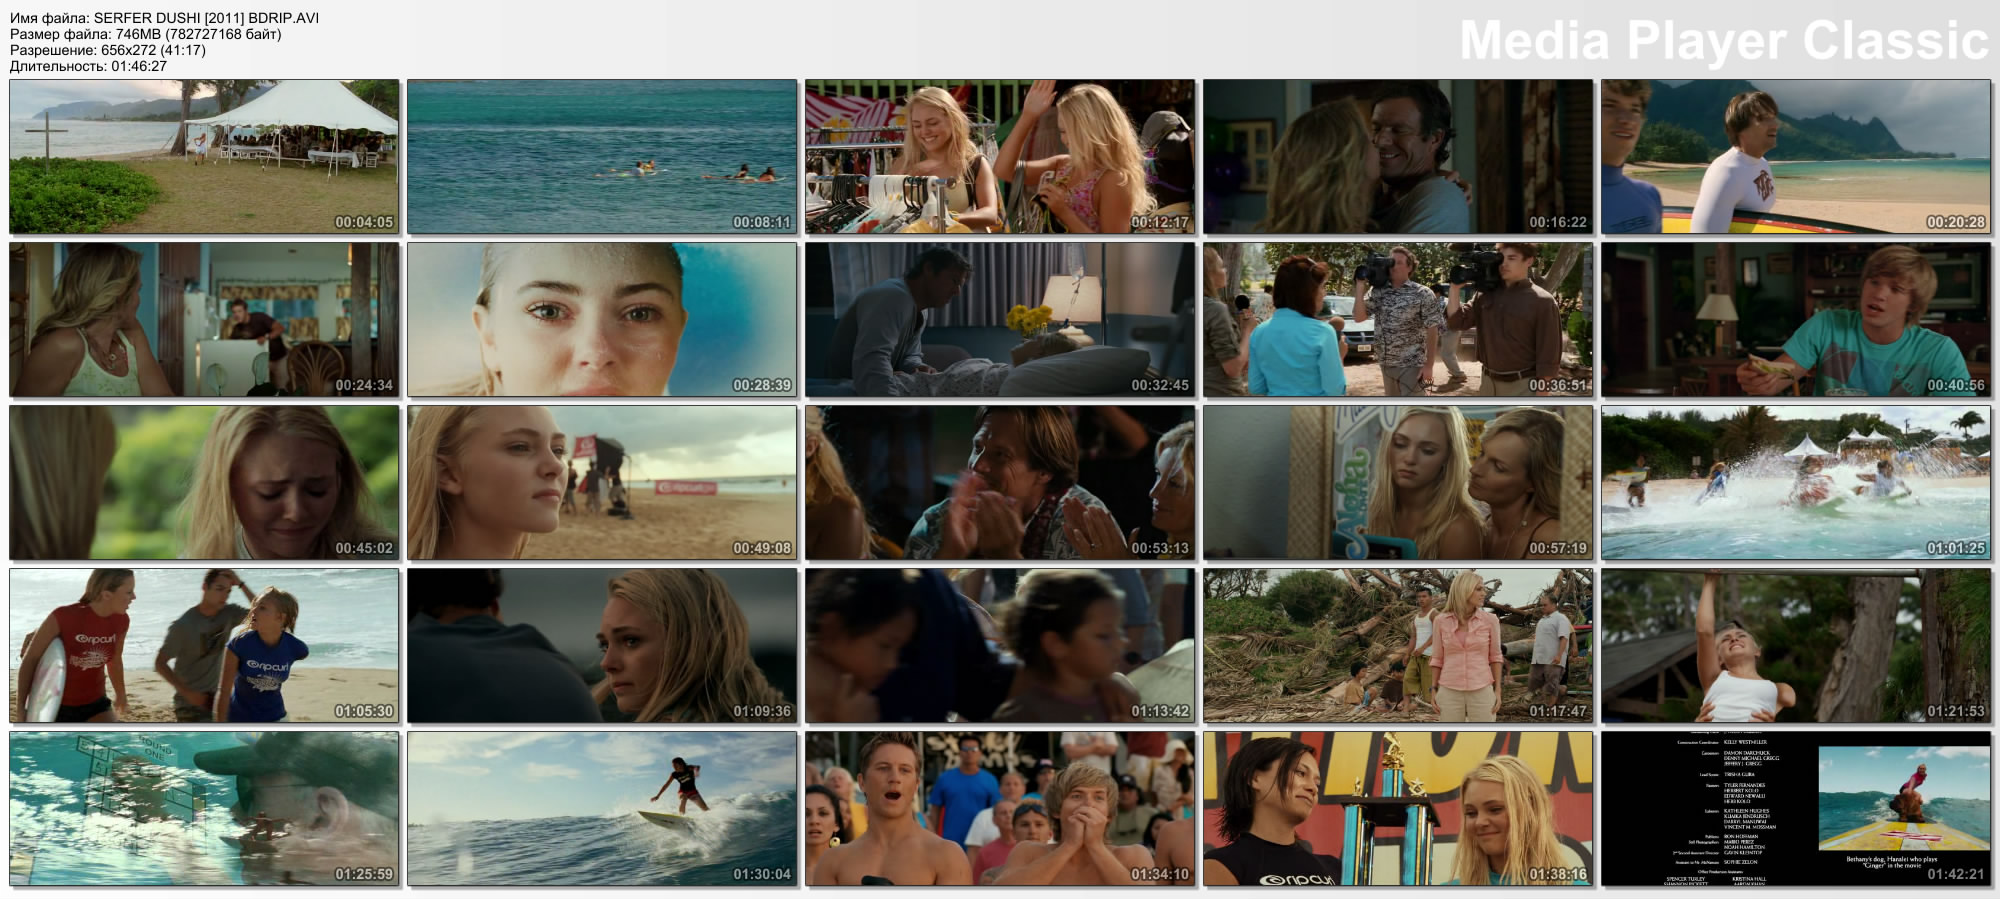Click the thumbnail timestamped 00:16:22

pos(1398,157)
